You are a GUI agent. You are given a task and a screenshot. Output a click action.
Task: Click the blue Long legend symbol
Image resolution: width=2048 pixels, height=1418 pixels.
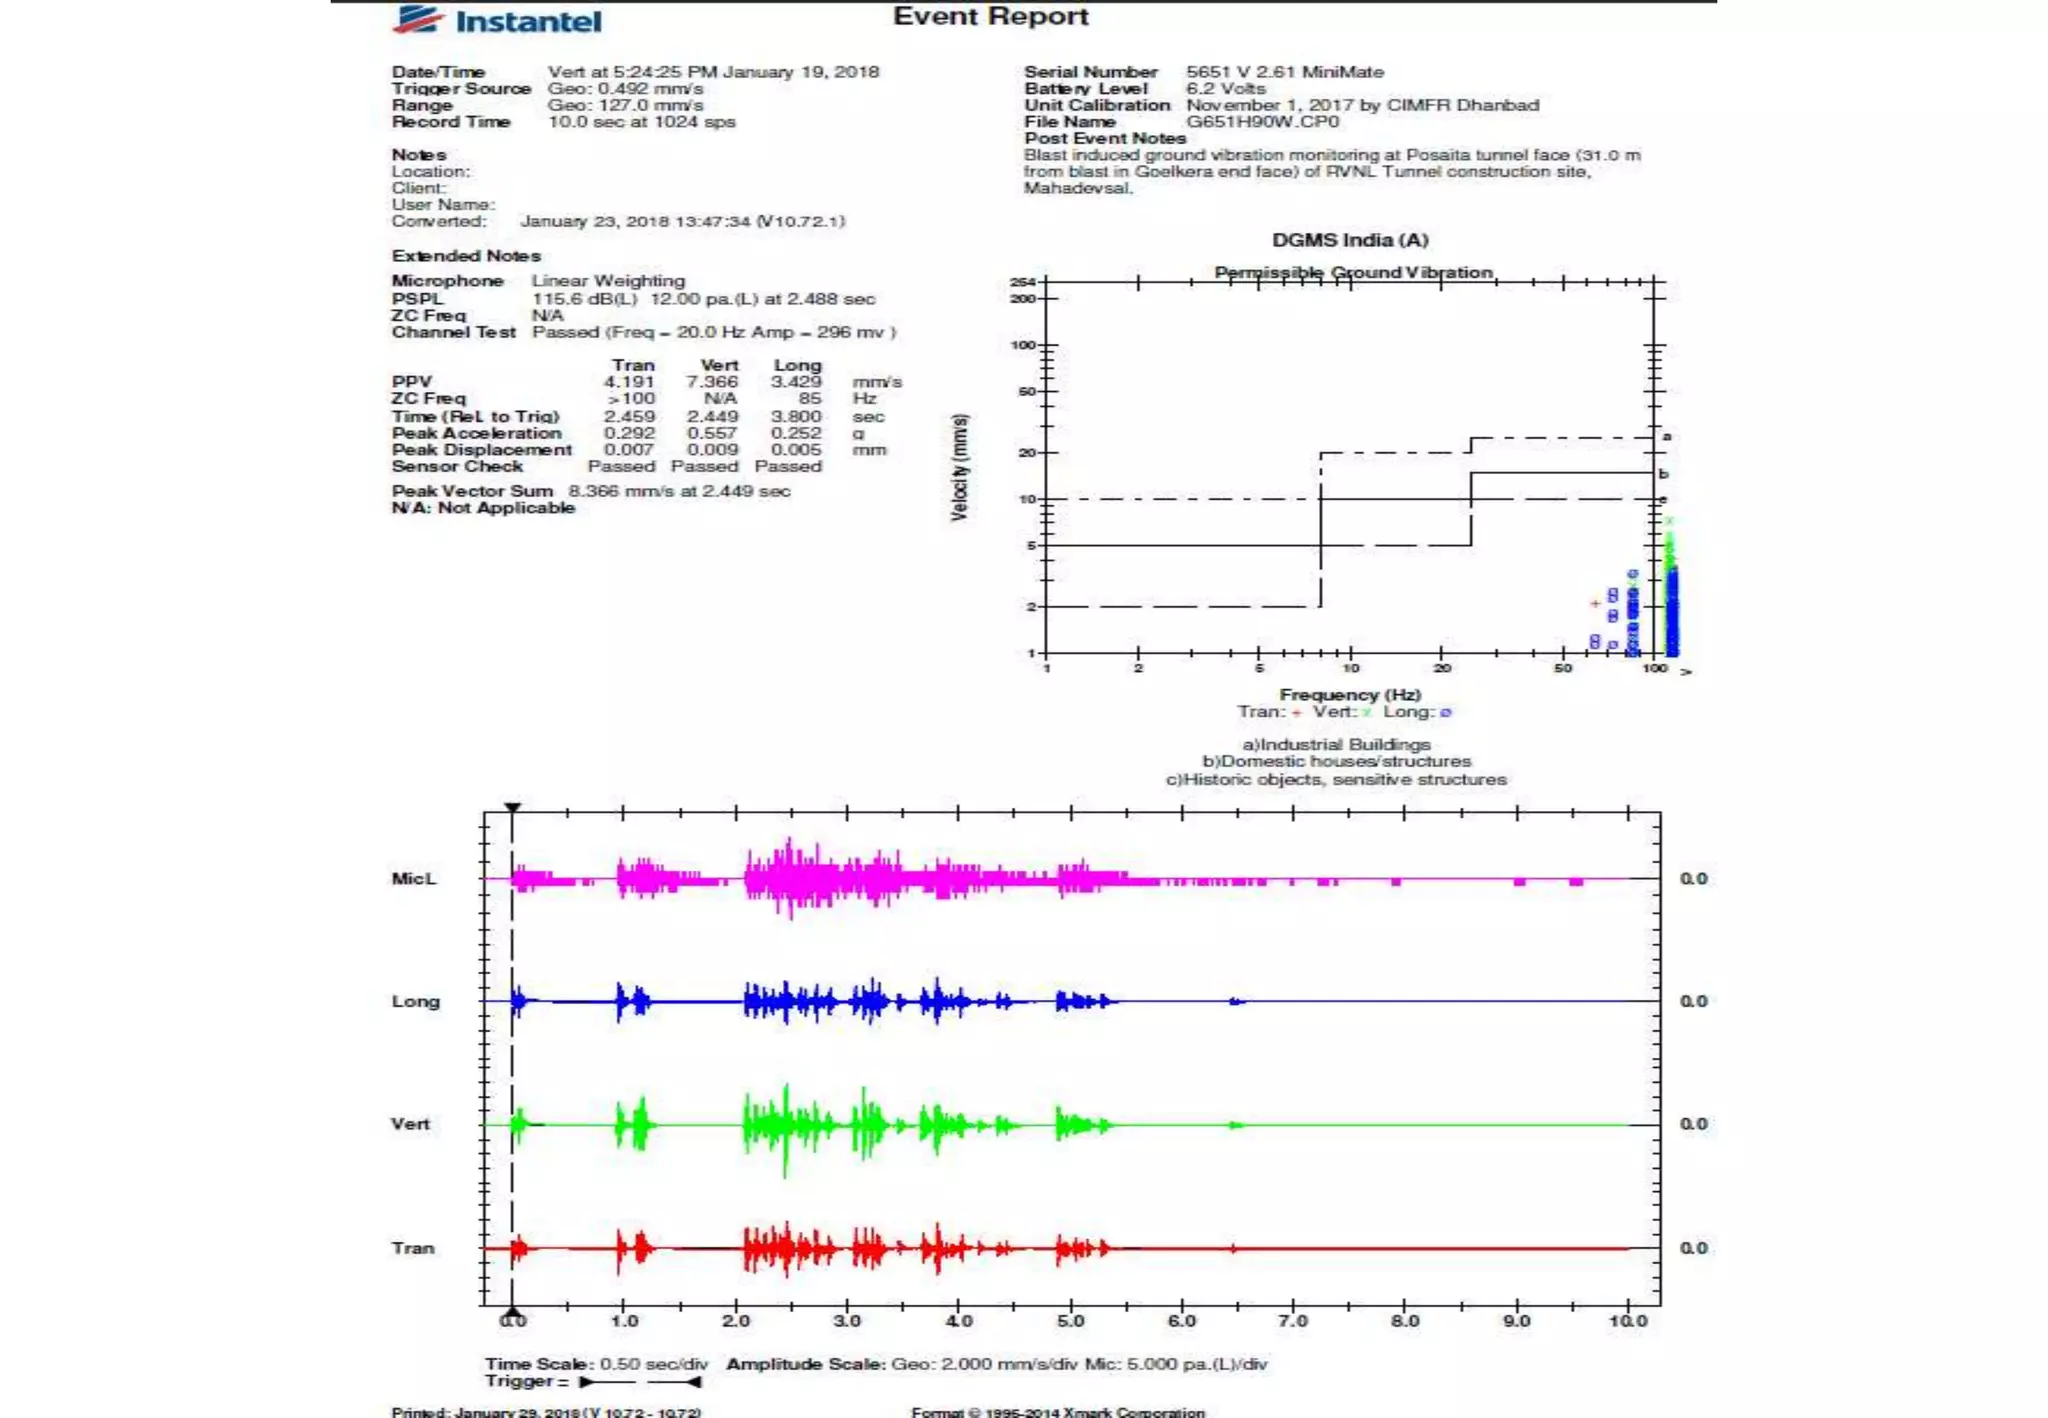tap(1446, 713)
